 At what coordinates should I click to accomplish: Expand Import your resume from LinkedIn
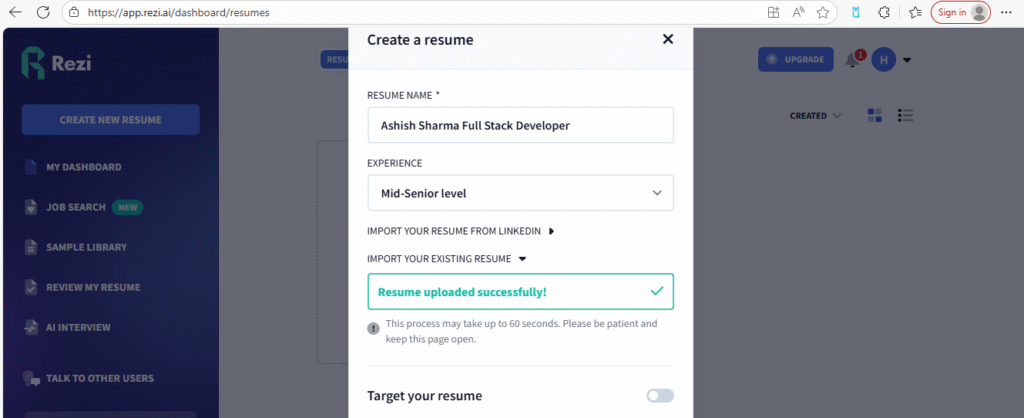[x=461, y=231]
